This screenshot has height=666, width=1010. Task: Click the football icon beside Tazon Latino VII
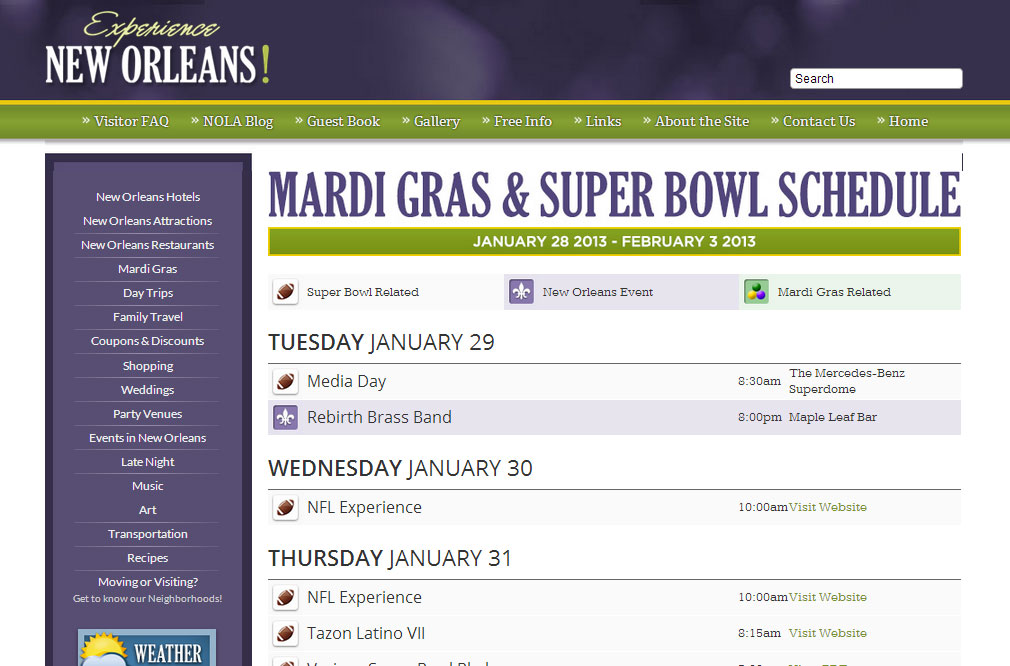coord(285,633)
